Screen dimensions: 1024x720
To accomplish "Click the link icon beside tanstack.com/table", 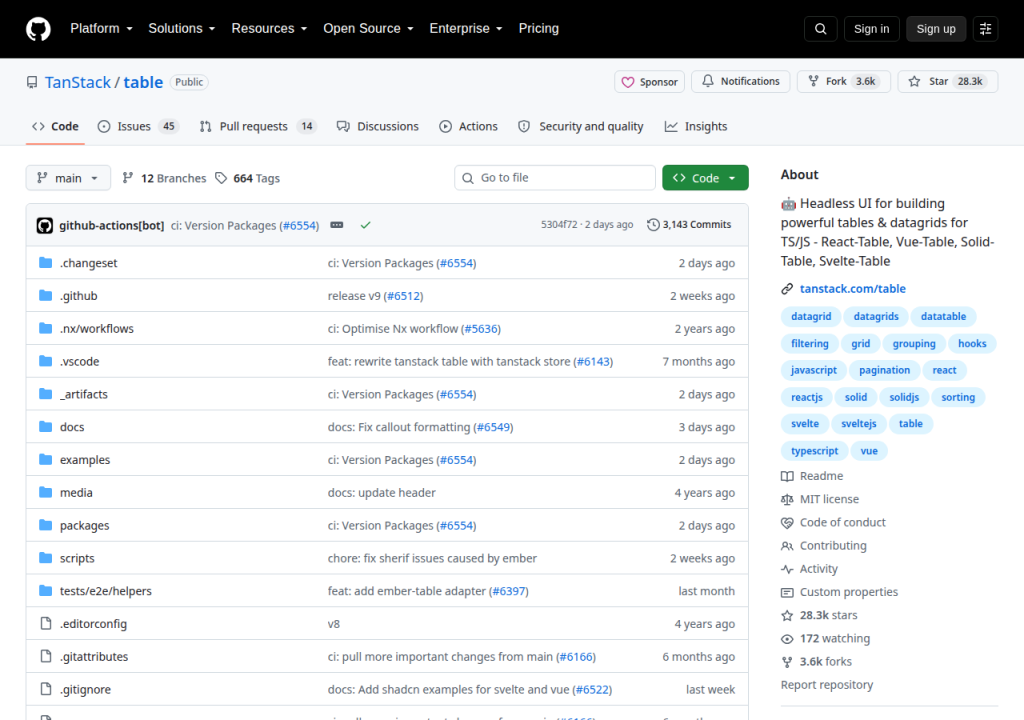I will click(x=787, y=289).
